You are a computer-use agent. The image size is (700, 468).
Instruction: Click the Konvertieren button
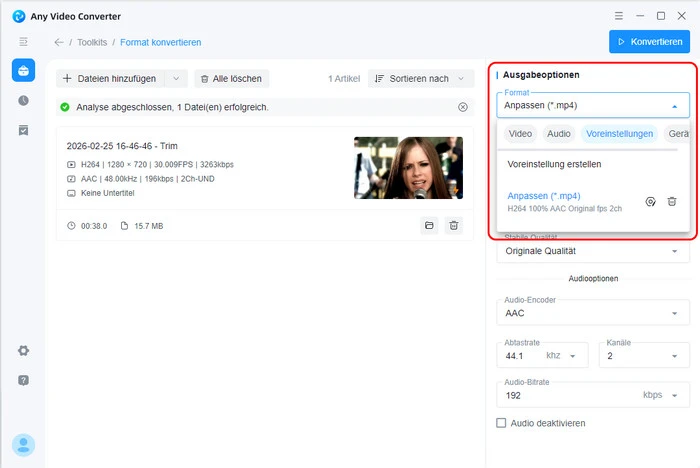[649, 42]
